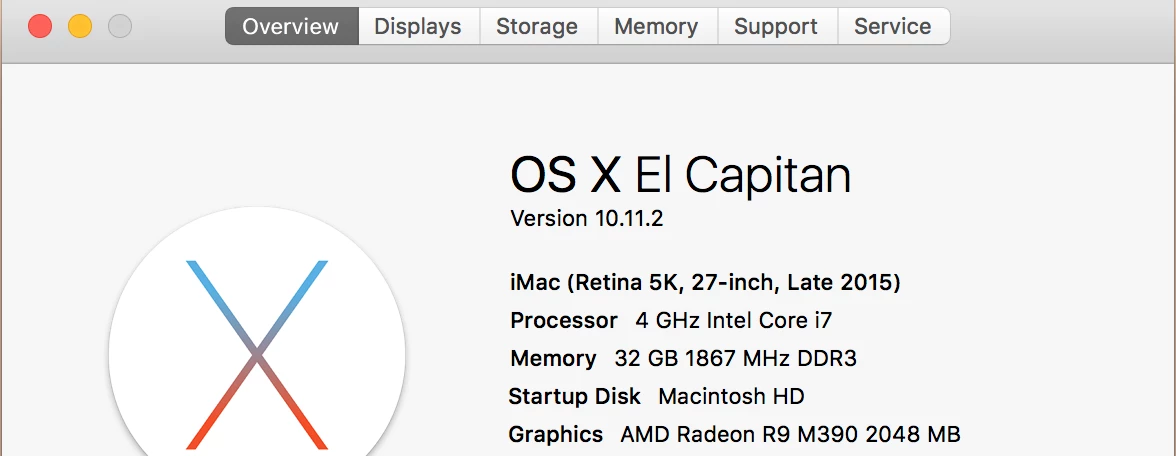Go to the Memory tab

tap(656, 27)
